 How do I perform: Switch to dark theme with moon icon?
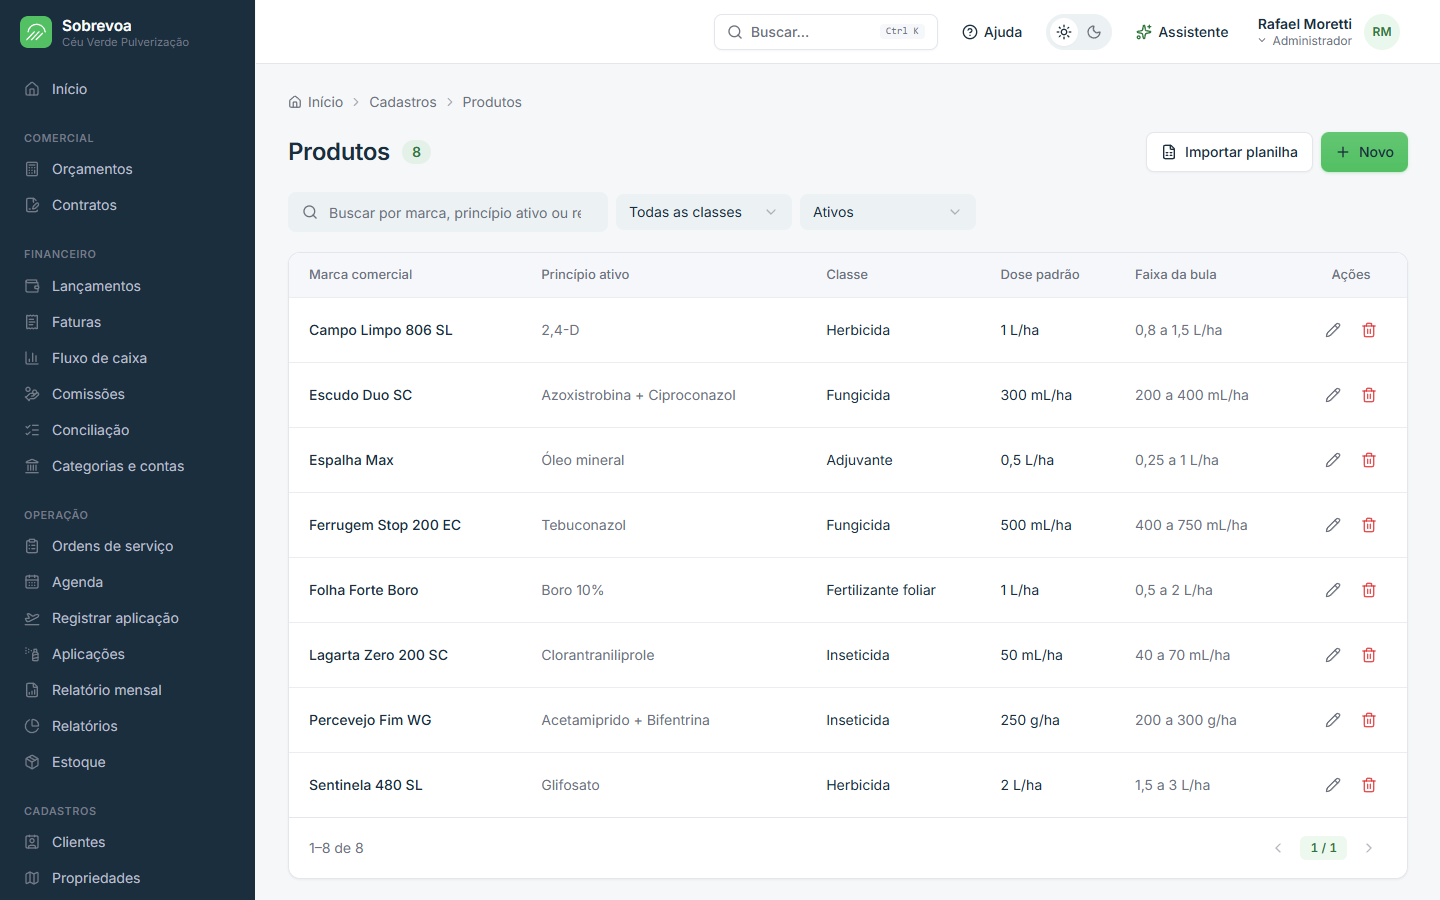coord(1094,32)
